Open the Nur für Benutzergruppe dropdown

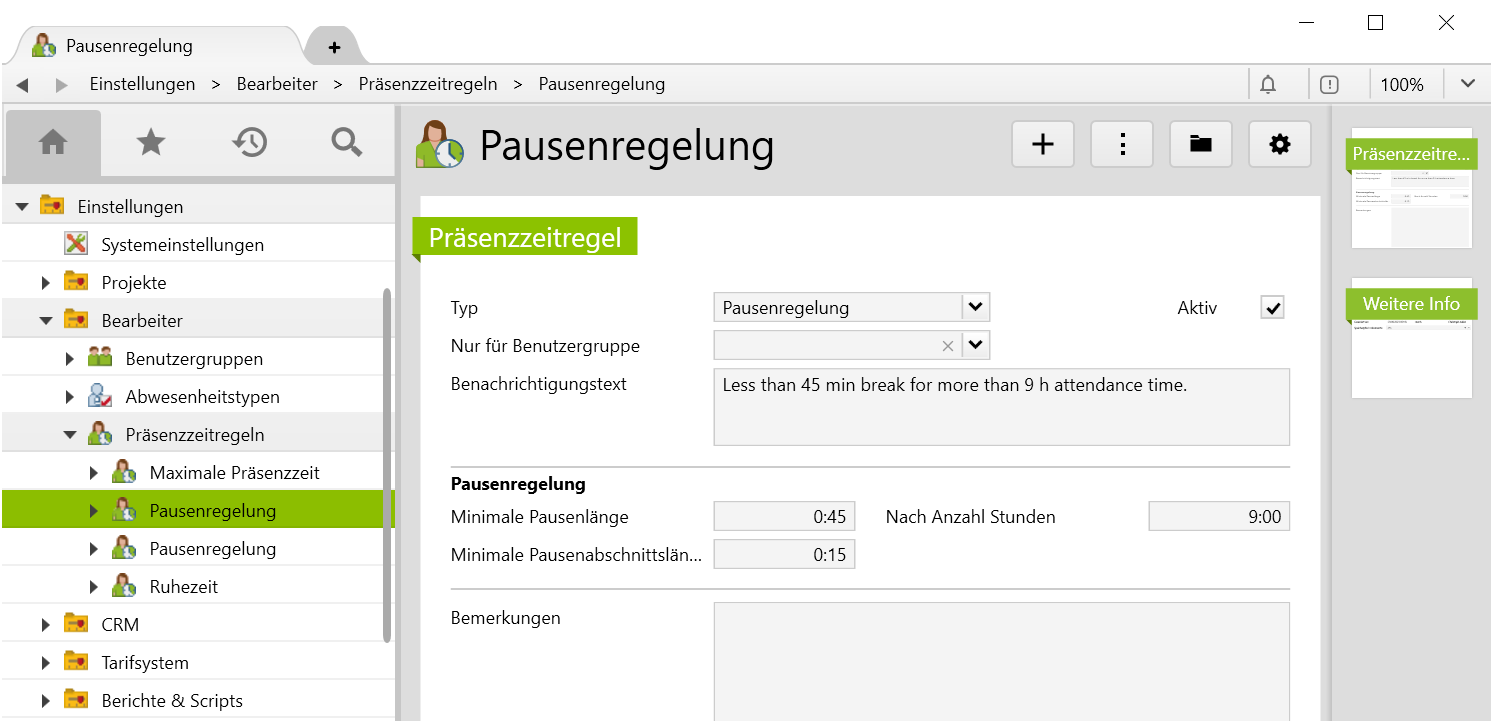976,346
